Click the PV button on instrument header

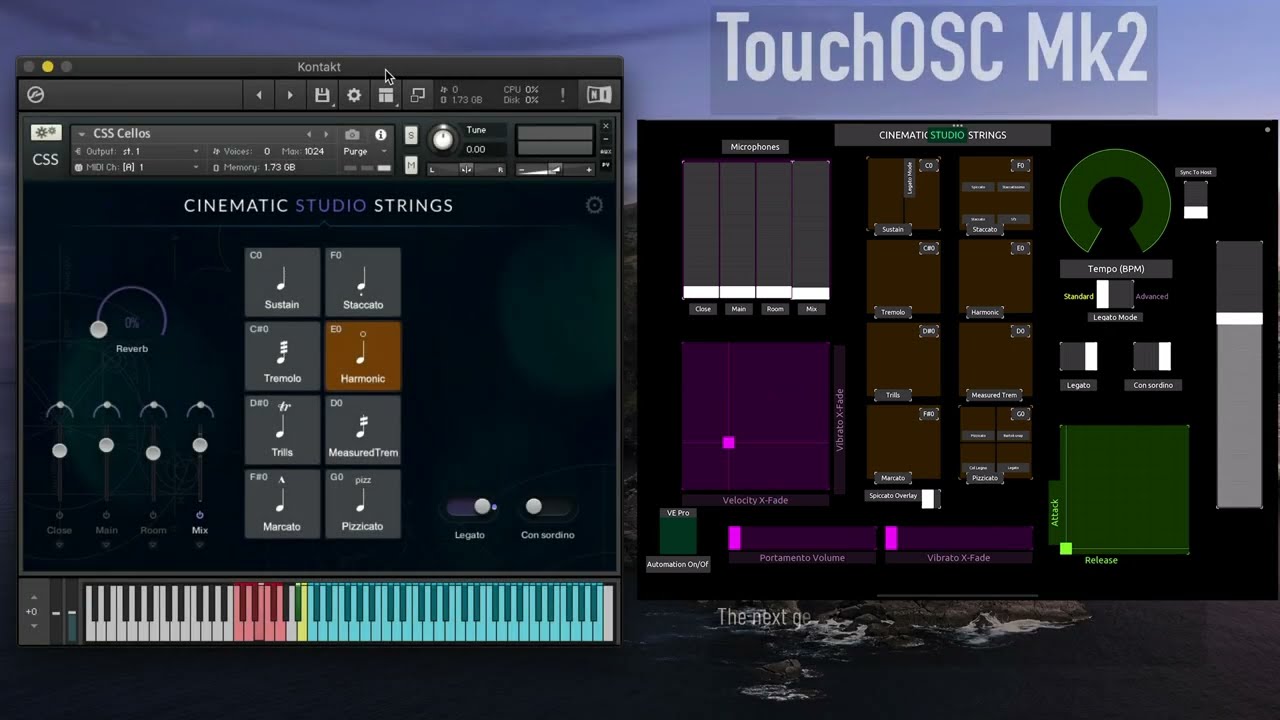pyautogui.click(x=605, y=165)
